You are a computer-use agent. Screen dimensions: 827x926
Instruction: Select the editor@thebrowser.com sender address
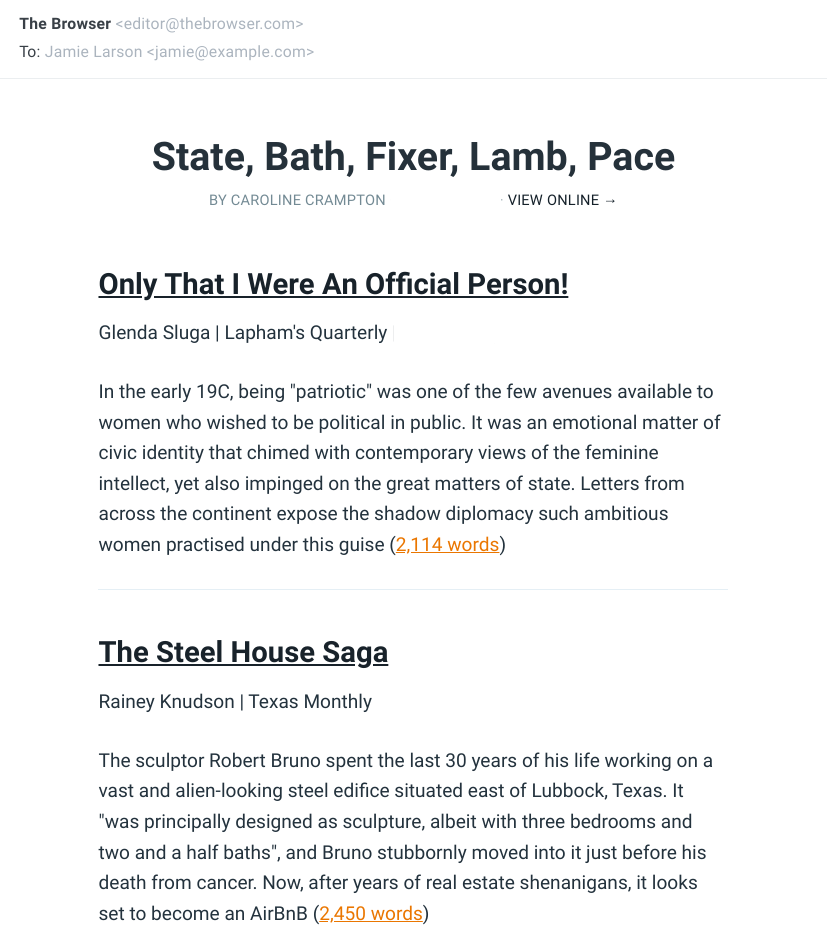209,24
